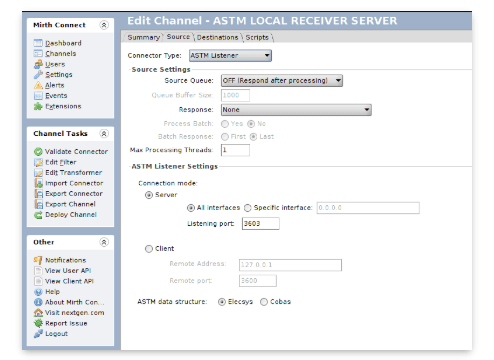
Task: Select Client connection mode
Action: [149, 249]
